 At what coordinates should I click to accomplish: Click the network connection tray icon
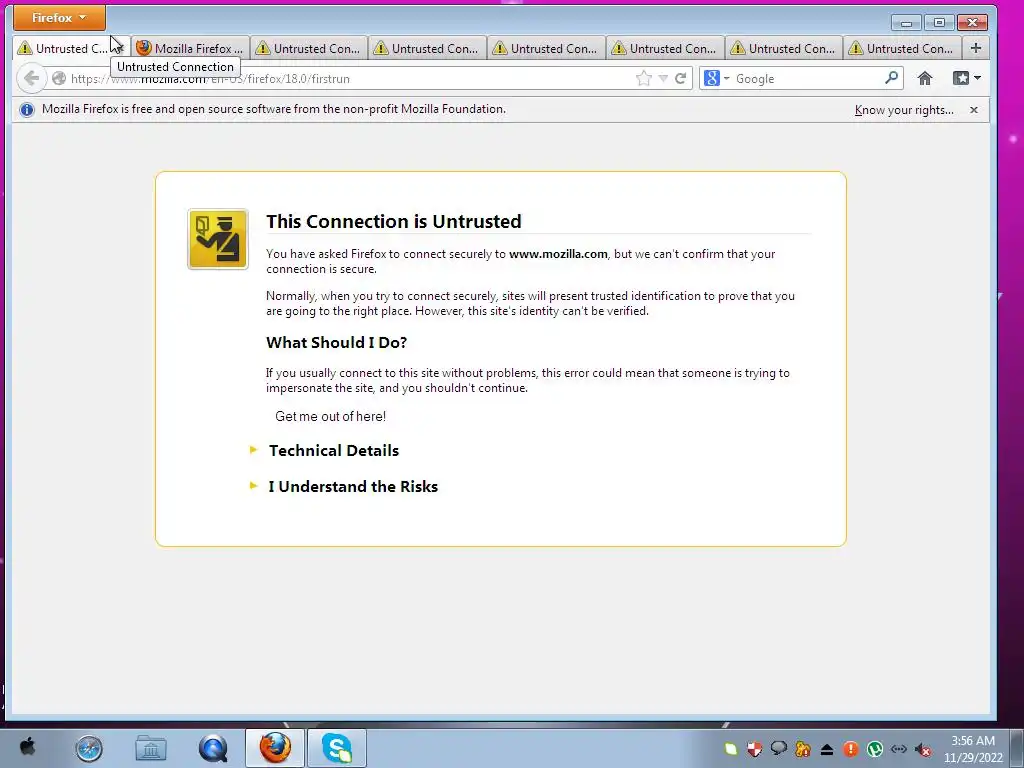(899, 749)
